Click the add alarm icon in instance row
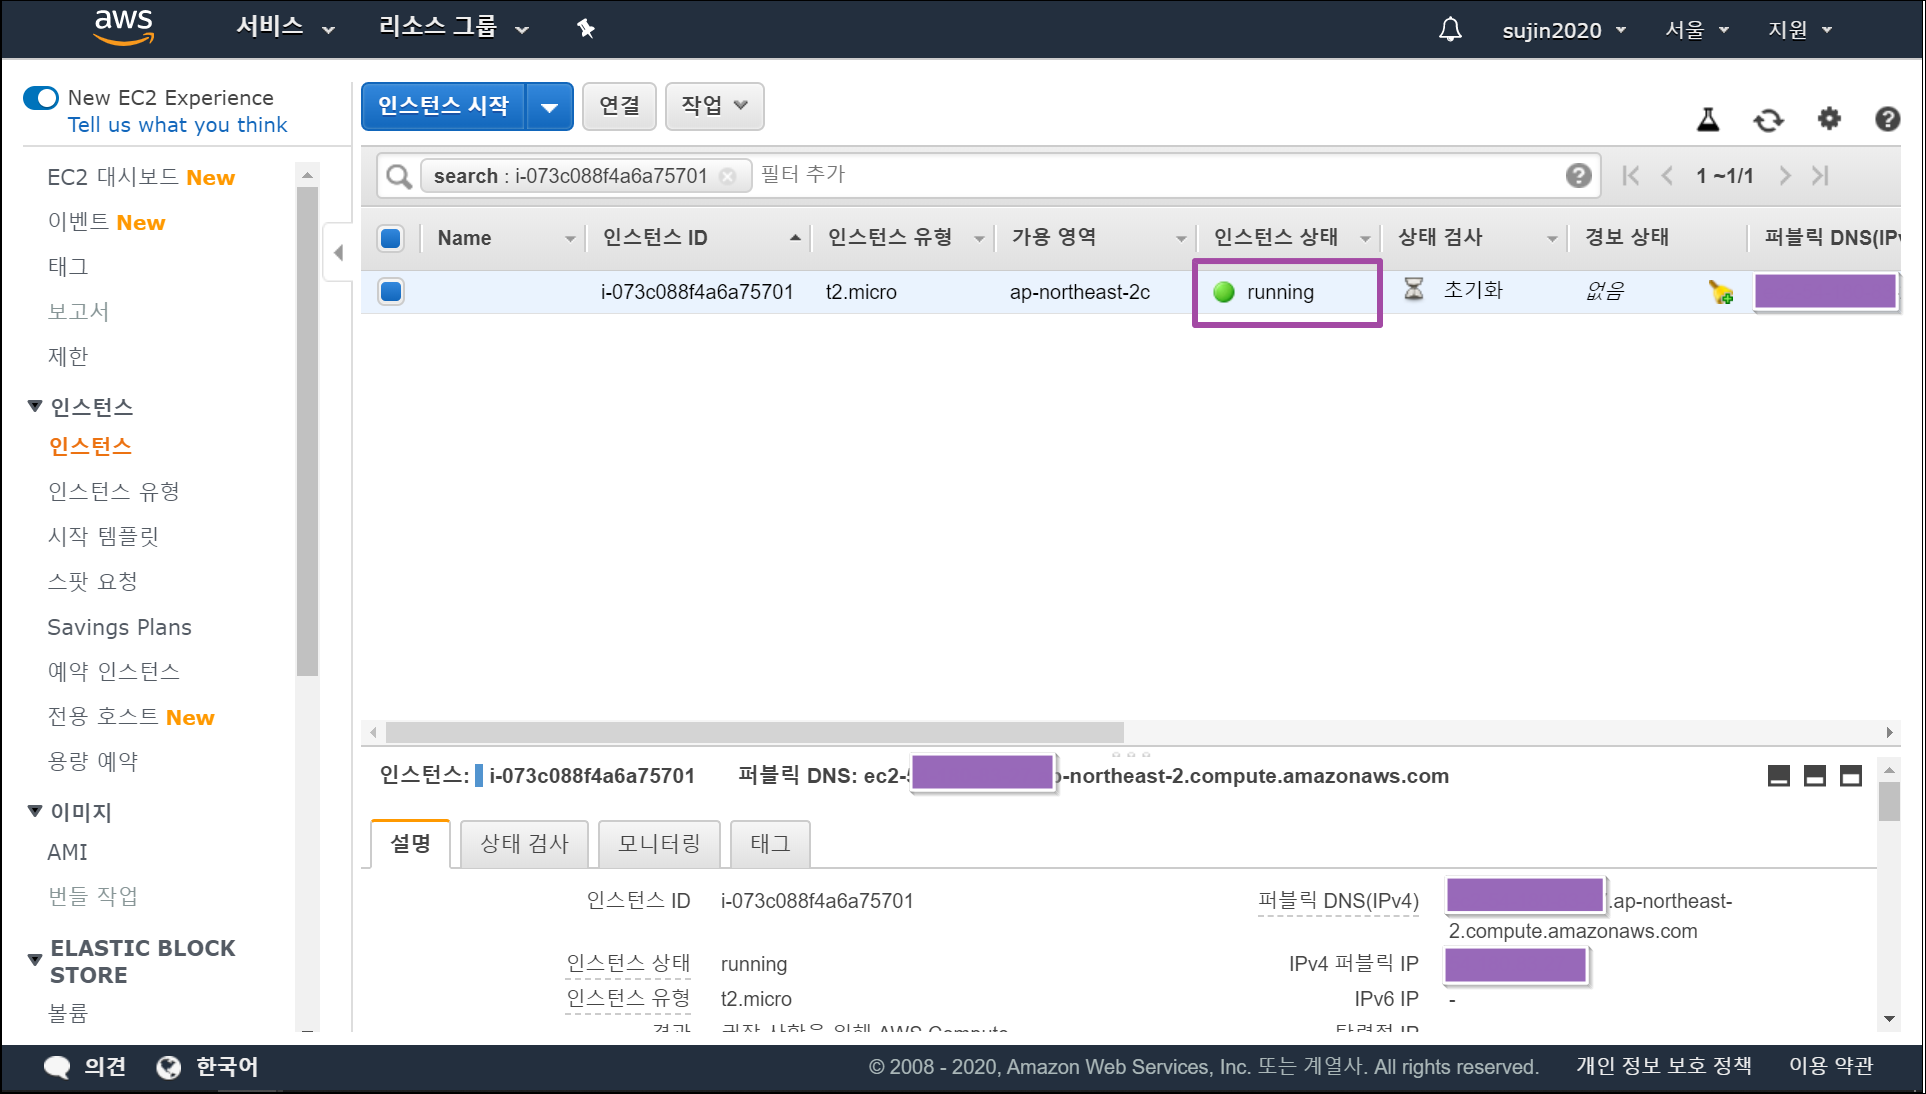1926x1094 pixels. click(x=1721, y=292)
